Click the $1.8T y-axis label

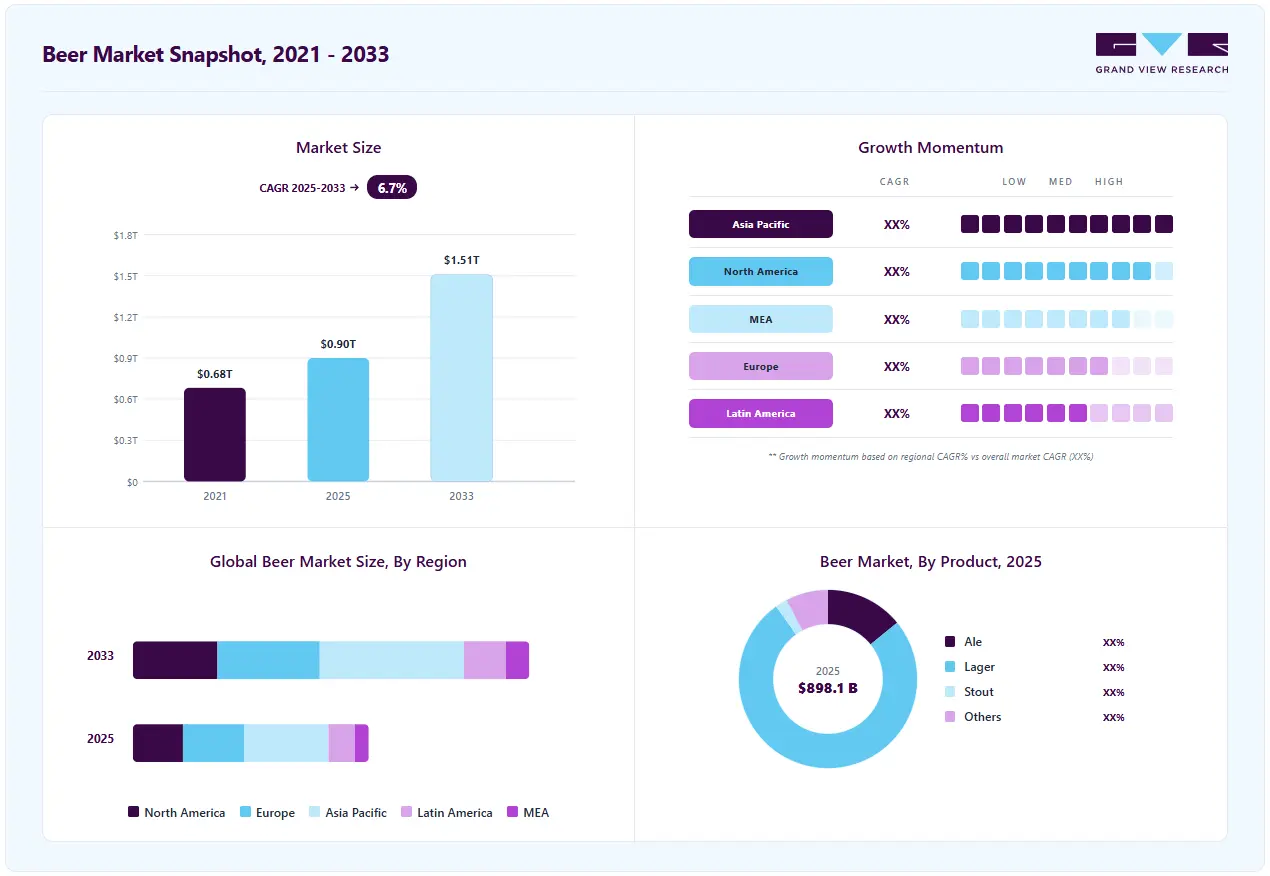[126, 235]
